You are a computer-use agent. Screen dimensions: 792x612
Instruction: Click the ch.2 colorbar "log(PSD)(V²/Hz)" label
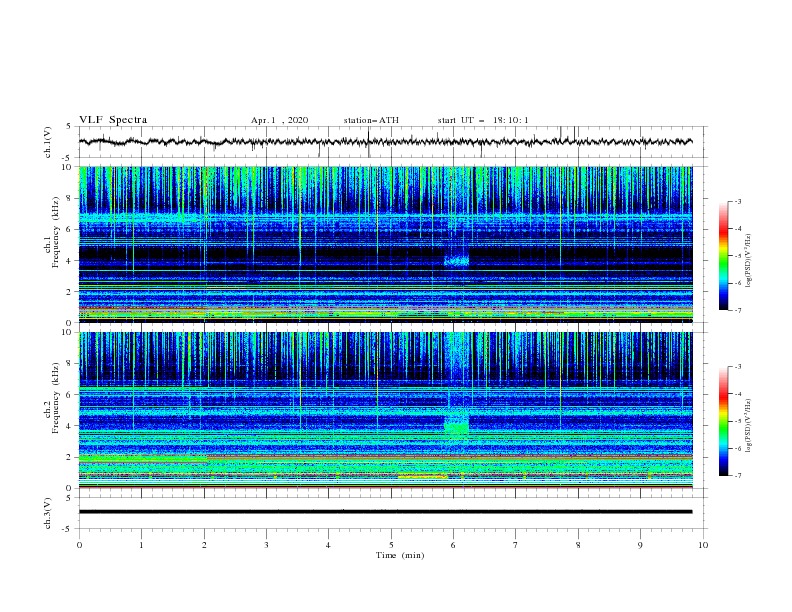(748, 426)
